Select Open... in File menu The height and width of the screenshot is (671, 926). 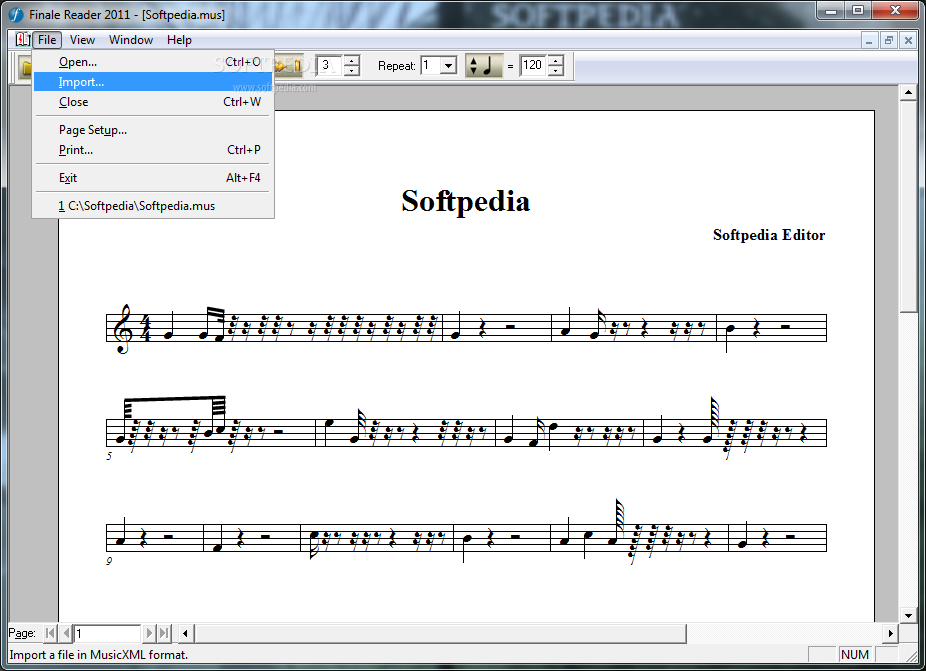(153, 61)
